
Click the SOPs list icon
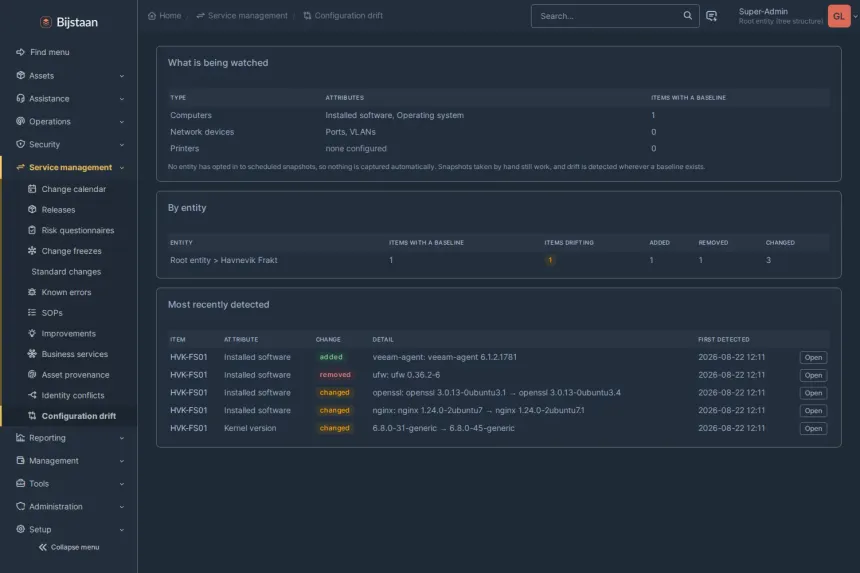[32, 313]
